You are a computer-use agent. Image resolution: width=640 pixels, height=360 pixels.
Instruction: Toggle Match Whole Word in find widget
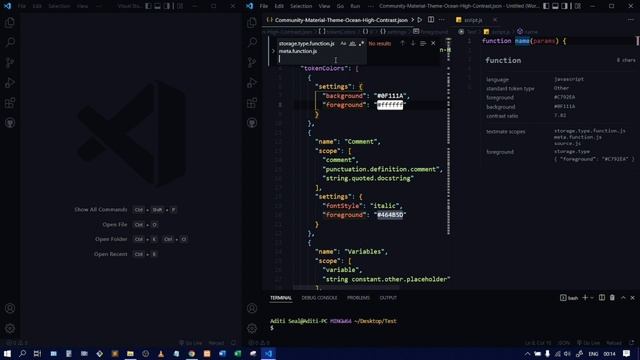click(352, 43)
